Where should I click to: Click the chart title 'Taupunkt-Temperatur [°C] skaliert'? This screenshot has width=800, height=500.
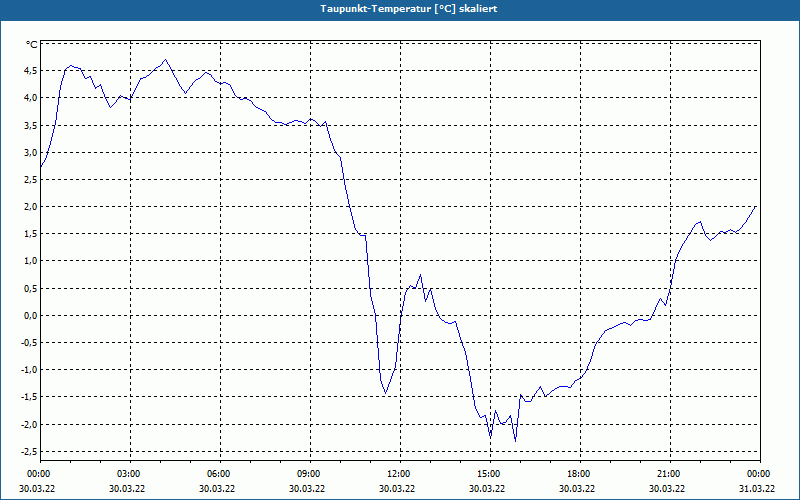409,9
